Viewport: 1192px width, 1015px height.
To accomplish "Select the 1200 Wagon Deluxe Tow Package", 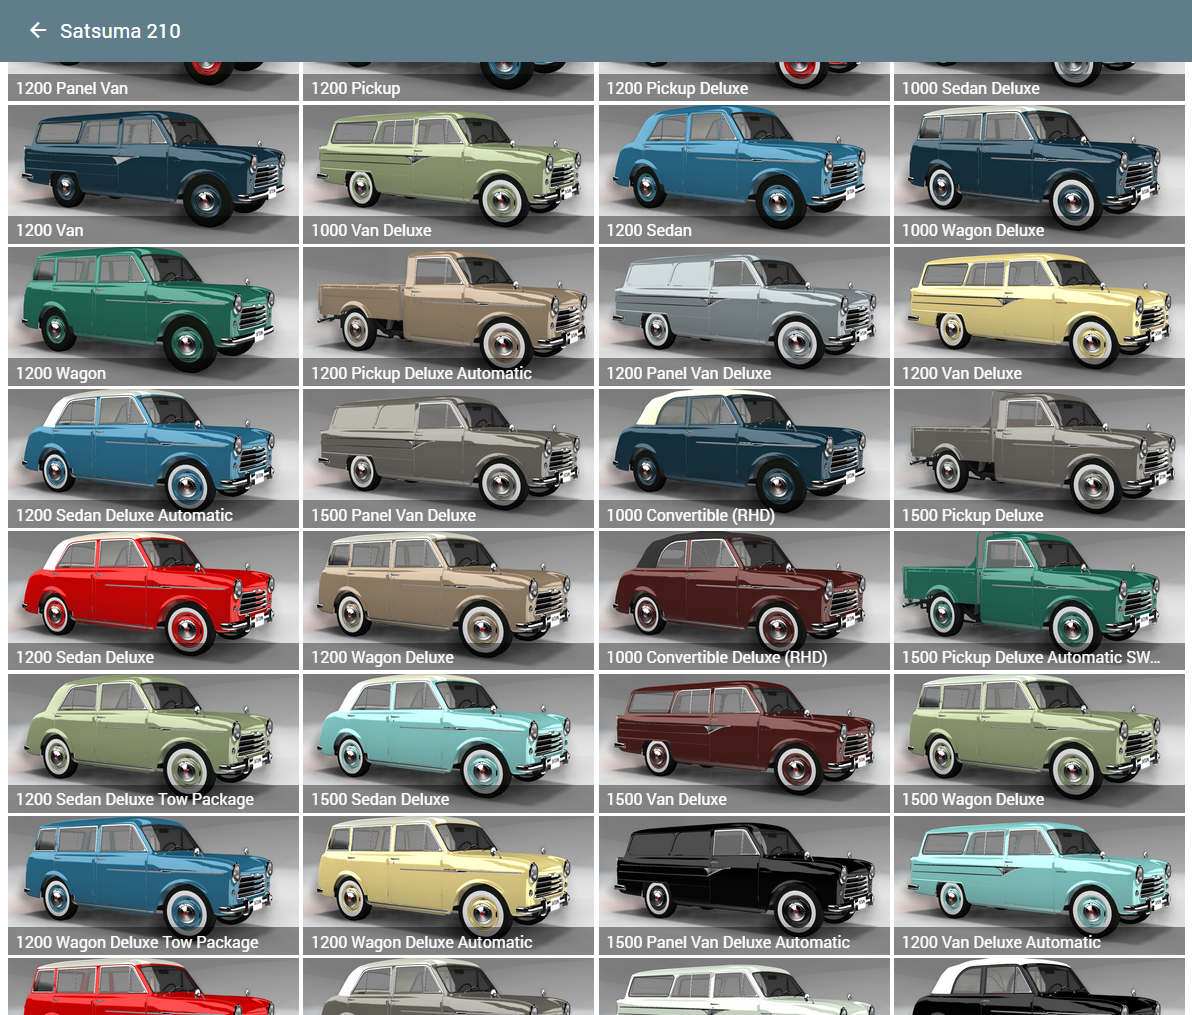I will pyautogui.click(x=154, y=885).
